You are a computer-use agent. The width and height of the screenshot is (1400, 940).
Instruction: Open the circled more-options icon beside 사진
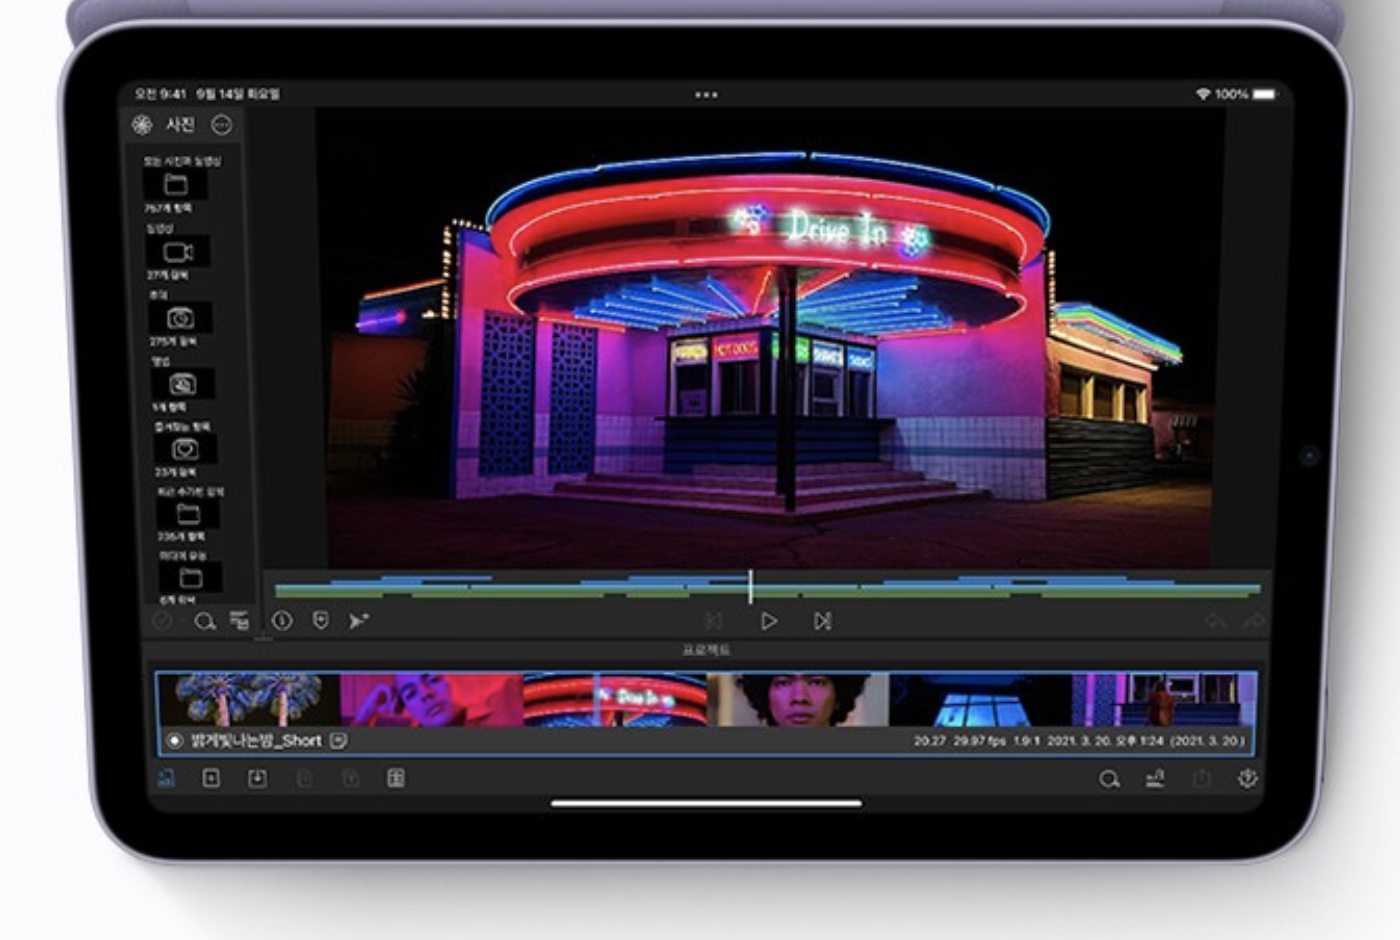point(222,125)
